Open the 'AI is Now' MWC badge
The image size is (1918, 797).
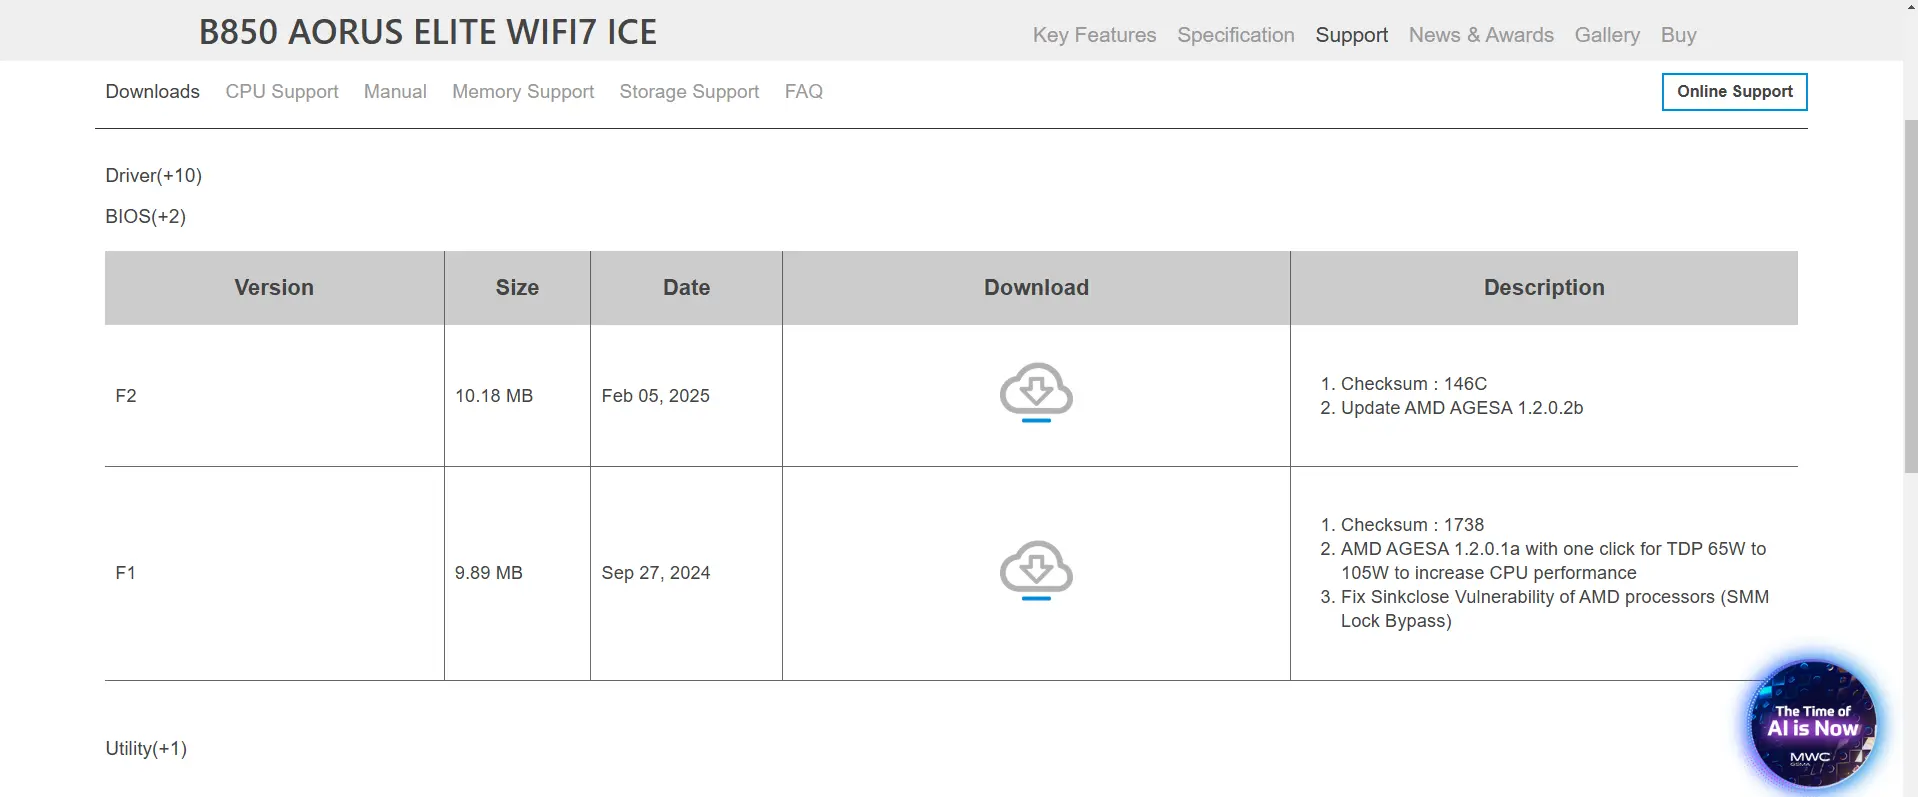pyautogui.click(x=1812, y=725)
